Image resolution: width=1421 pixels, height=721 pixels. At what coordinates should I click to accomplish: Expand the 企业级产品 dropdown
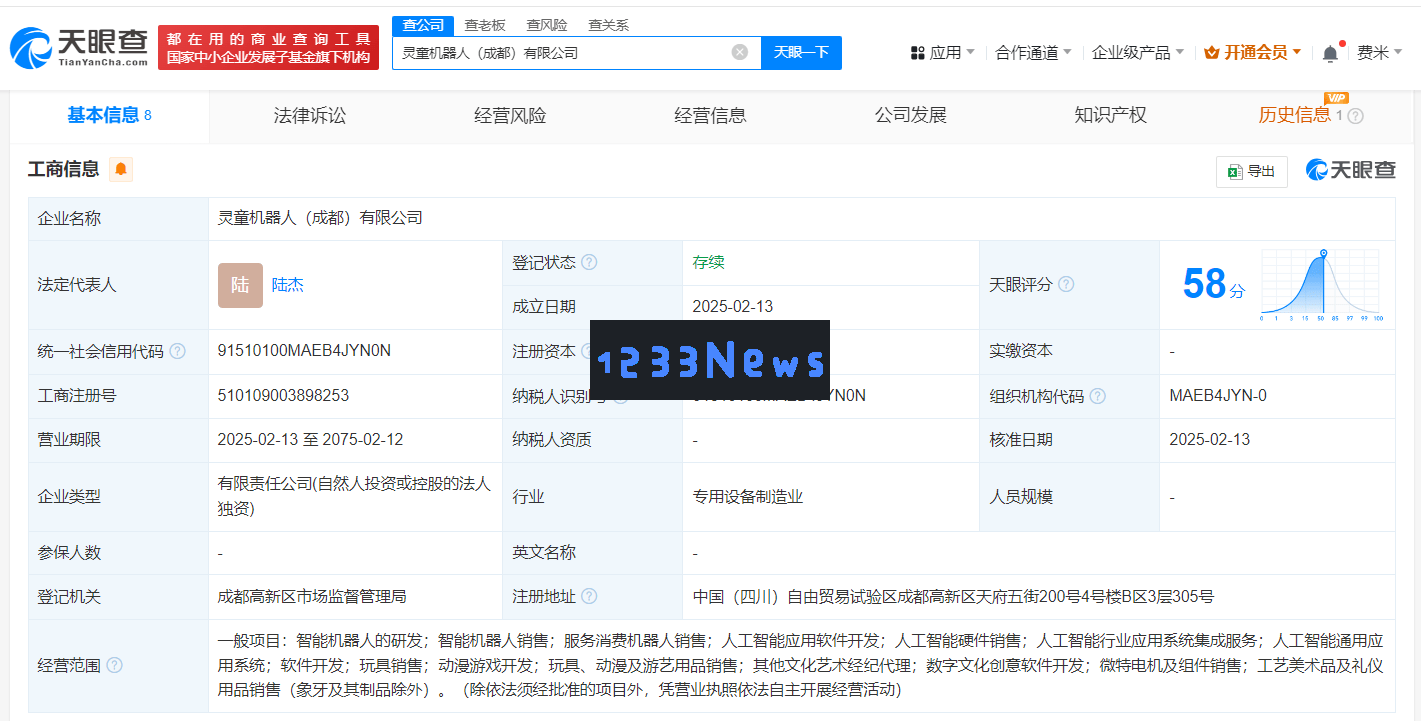pos(1138,53)
